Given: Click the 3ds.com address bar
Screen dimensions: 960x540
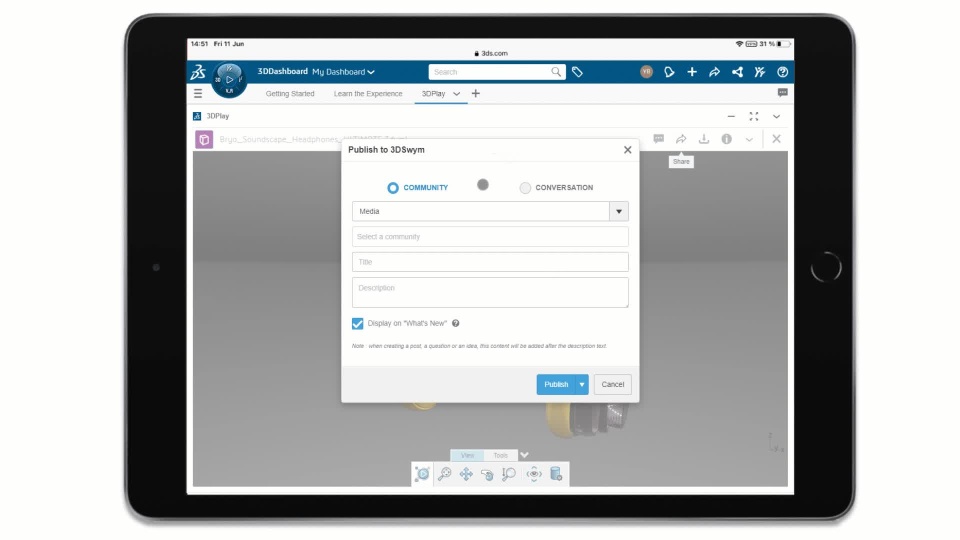Looking at the screenshot, I should point(490,53).
